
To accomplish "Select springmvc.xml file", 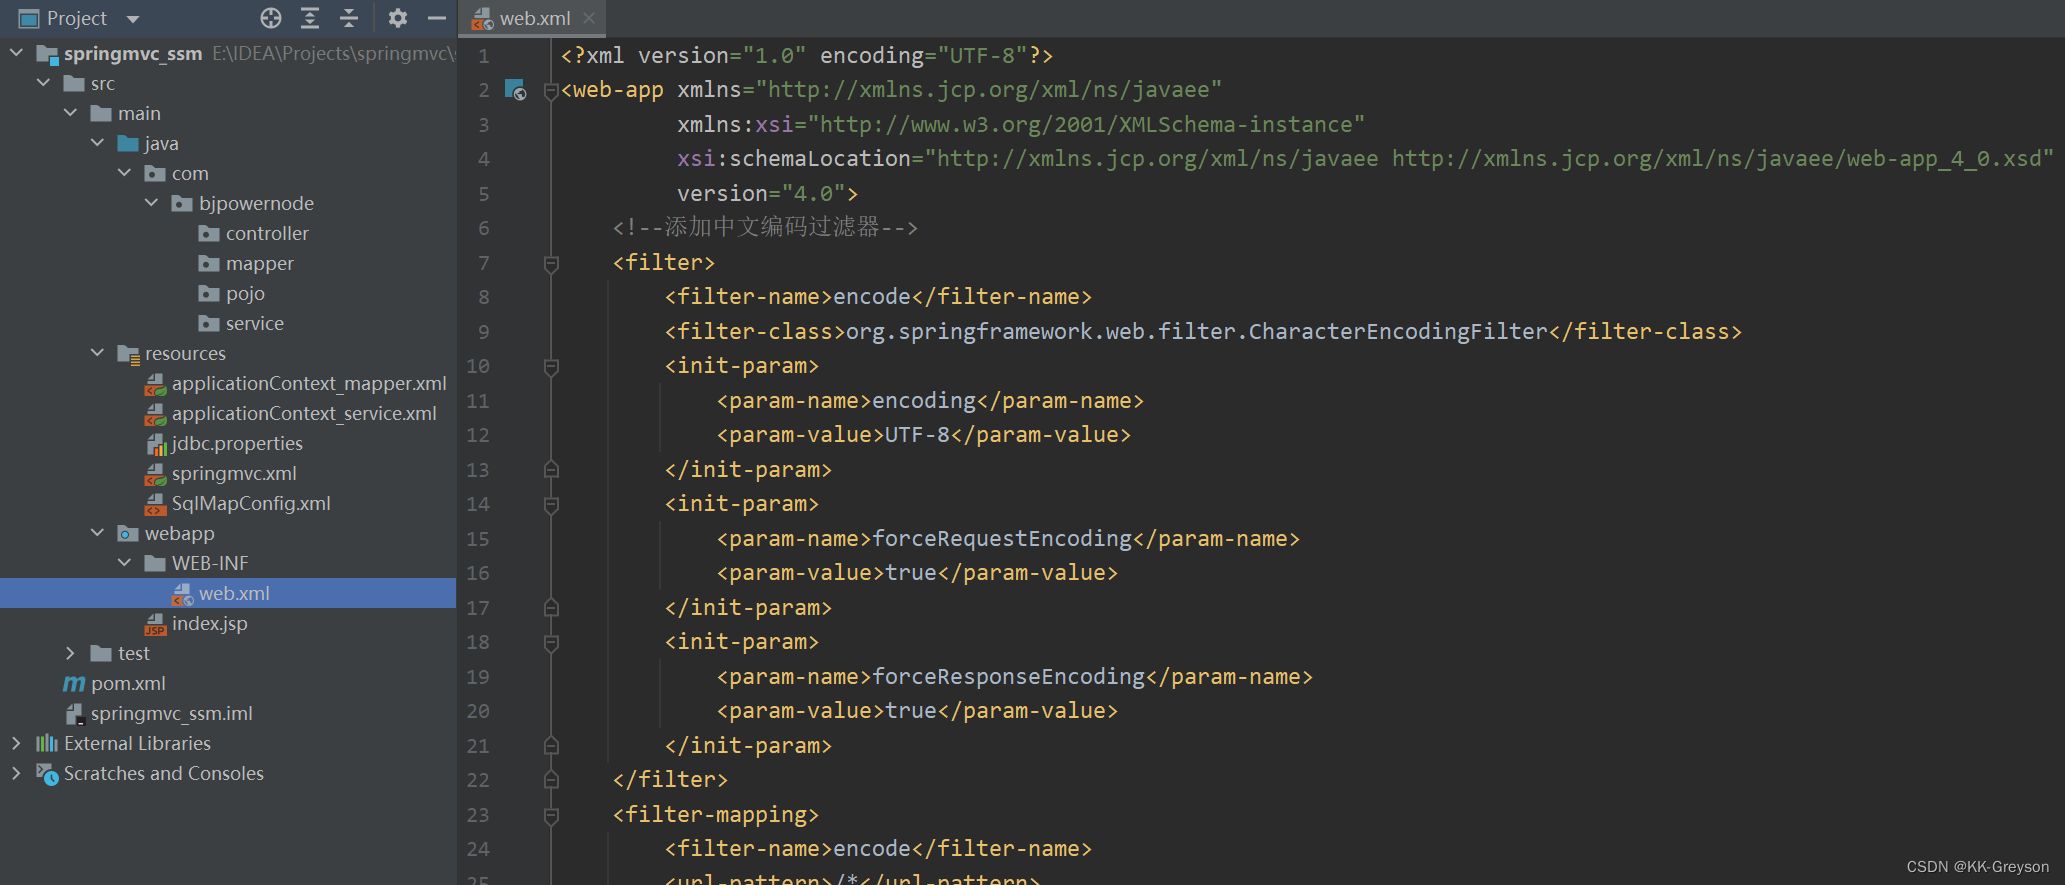I will tap(234, 473).
